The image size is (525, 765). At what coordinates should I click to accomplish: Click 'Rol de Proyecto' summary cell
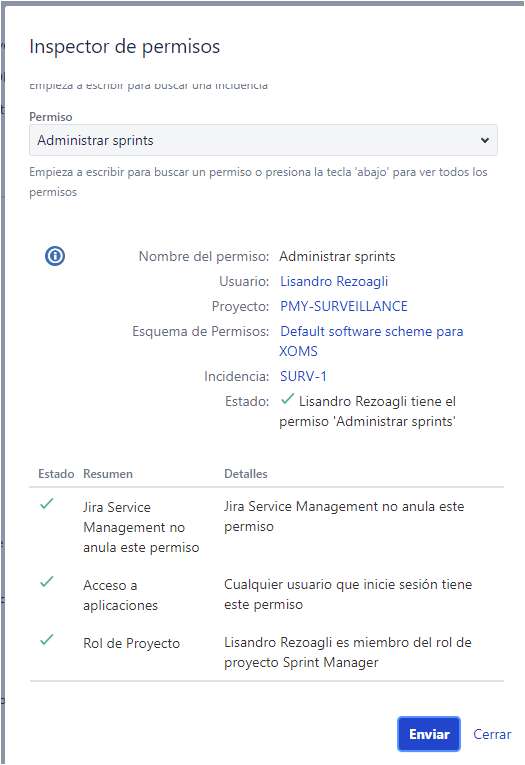coord(131,644)
